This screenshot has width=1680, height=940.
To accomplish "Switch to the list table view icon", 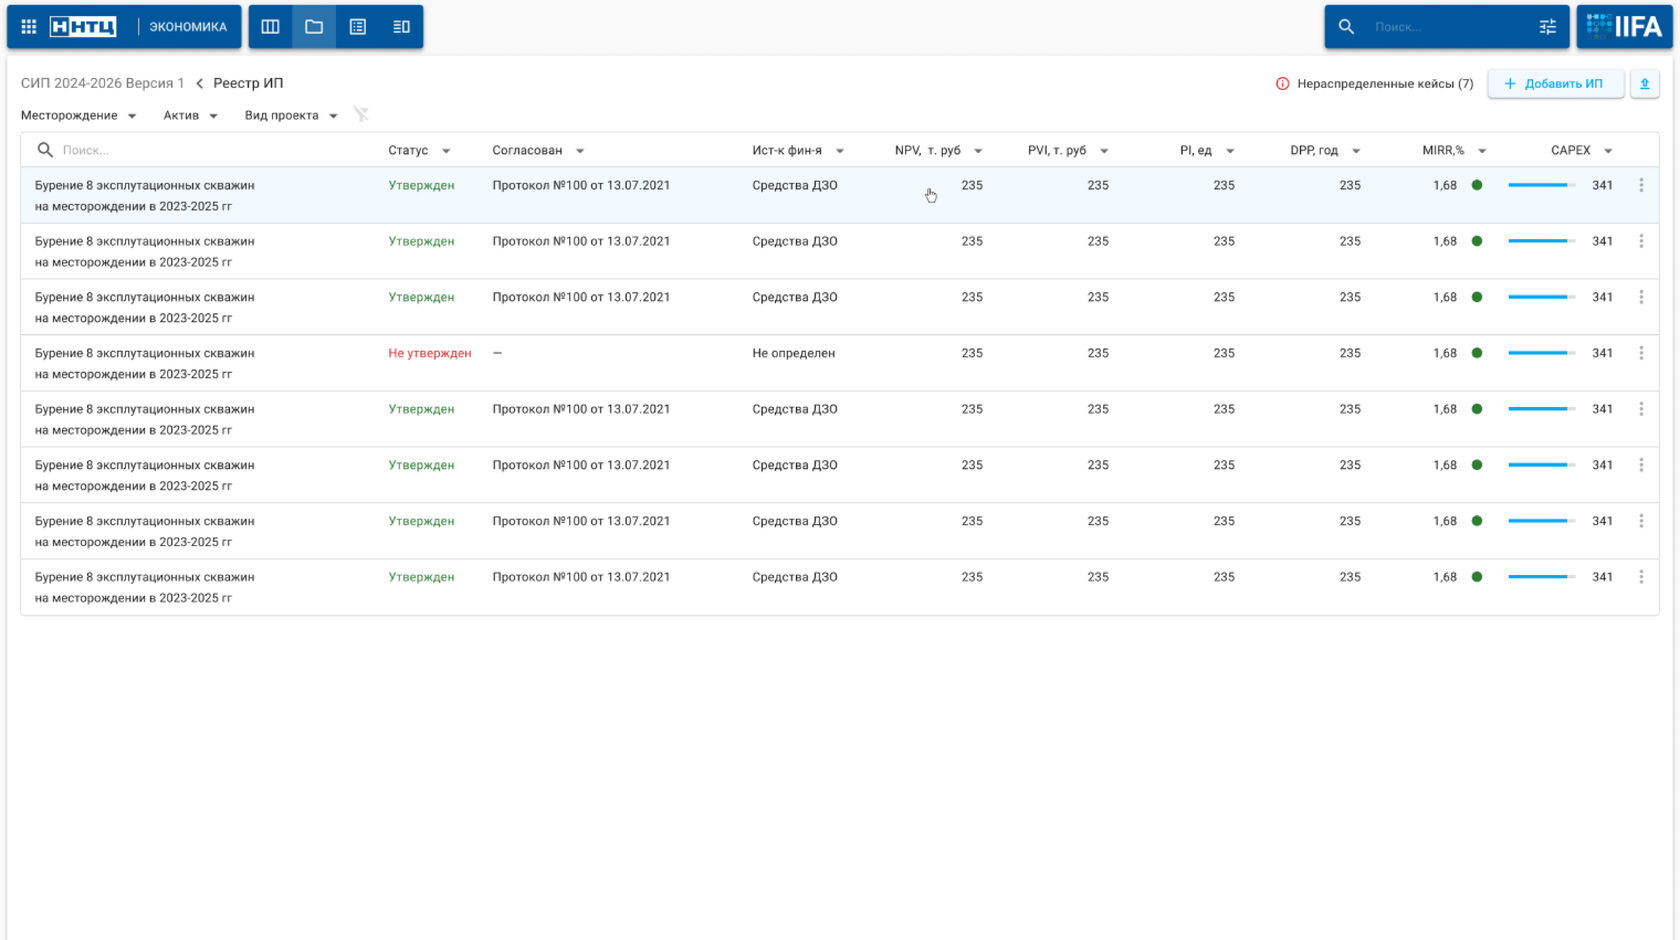I will (358, 27).
